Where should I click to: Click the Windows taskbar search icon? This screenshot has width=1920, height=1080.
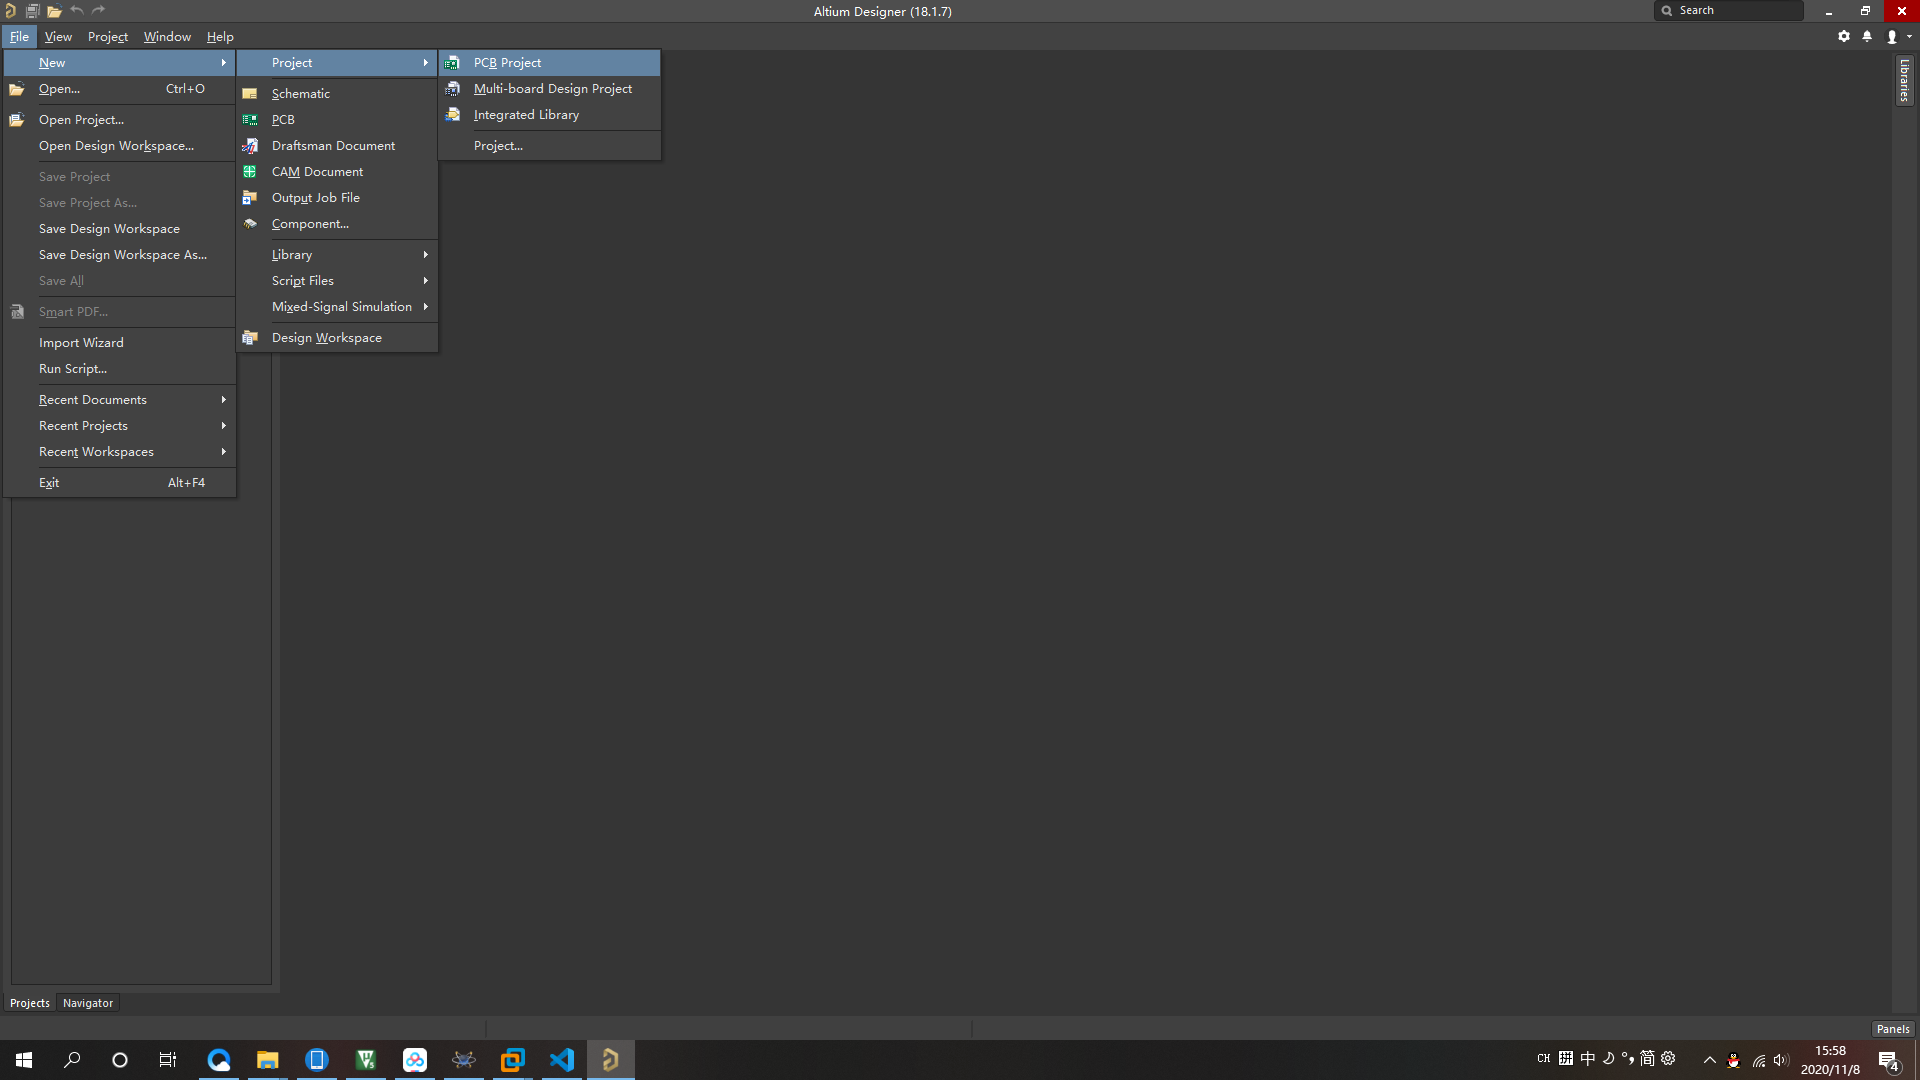point(72,1060)
